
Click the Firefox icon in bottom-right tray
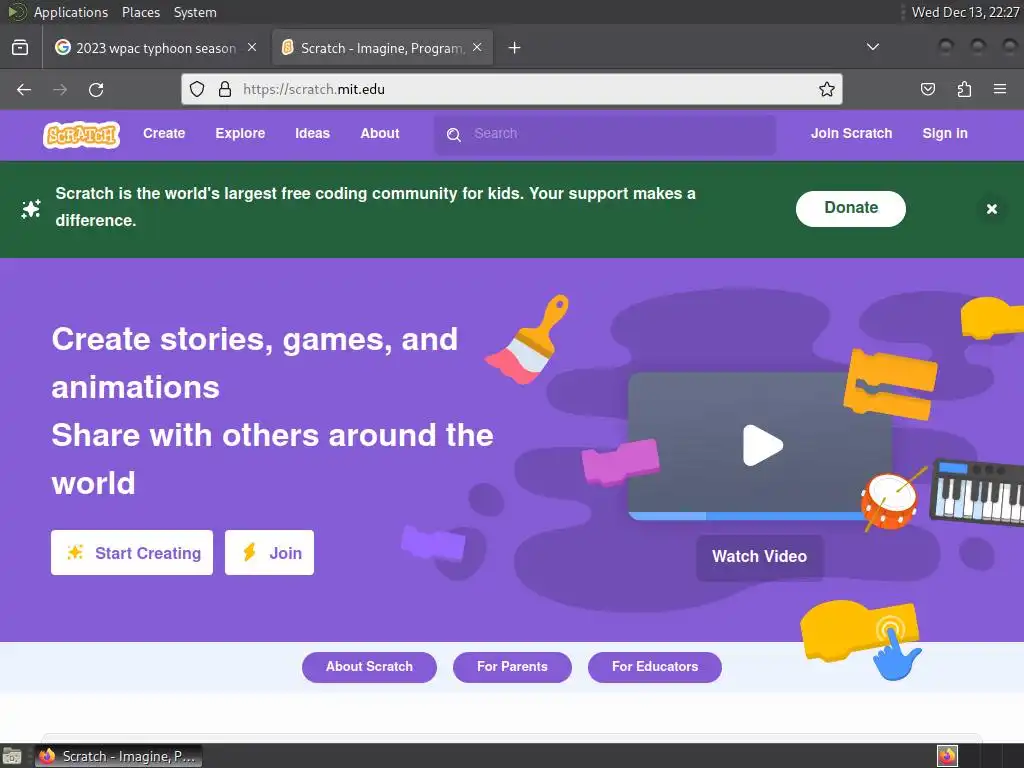coord(947,756)
